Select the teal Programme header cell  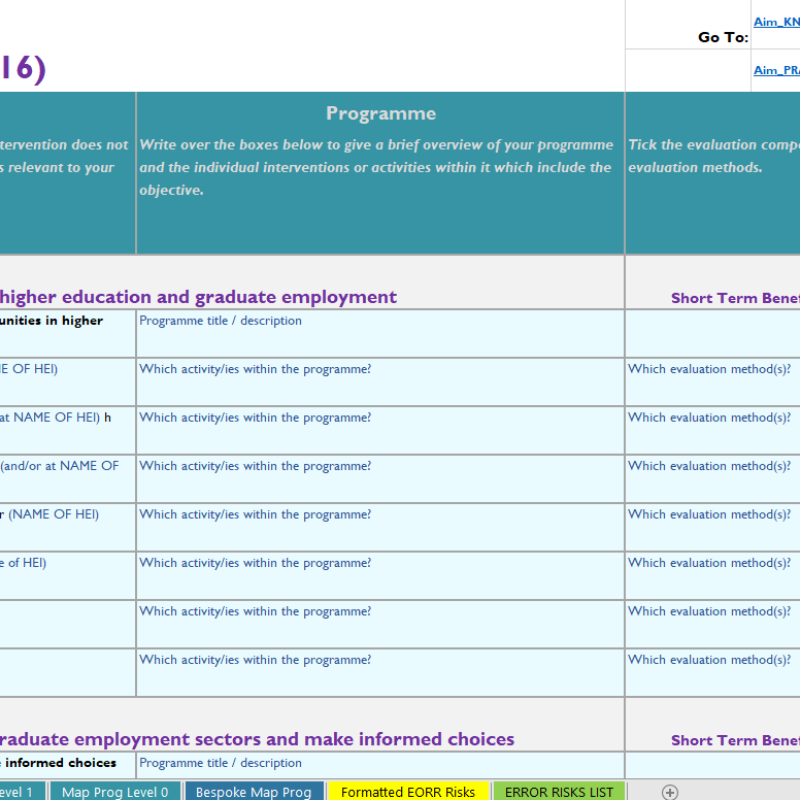pyautogui.click(x=380, y=172)
